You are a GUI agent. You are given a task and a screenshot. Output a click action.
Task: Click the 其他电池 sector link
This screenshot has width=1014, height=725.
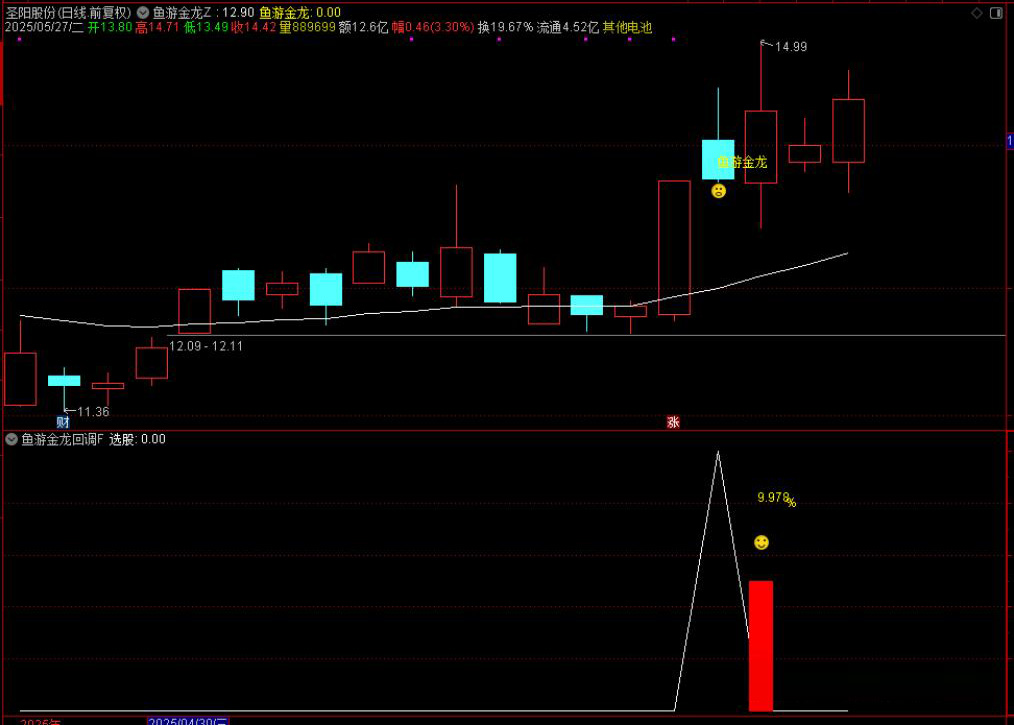(627, 28)
